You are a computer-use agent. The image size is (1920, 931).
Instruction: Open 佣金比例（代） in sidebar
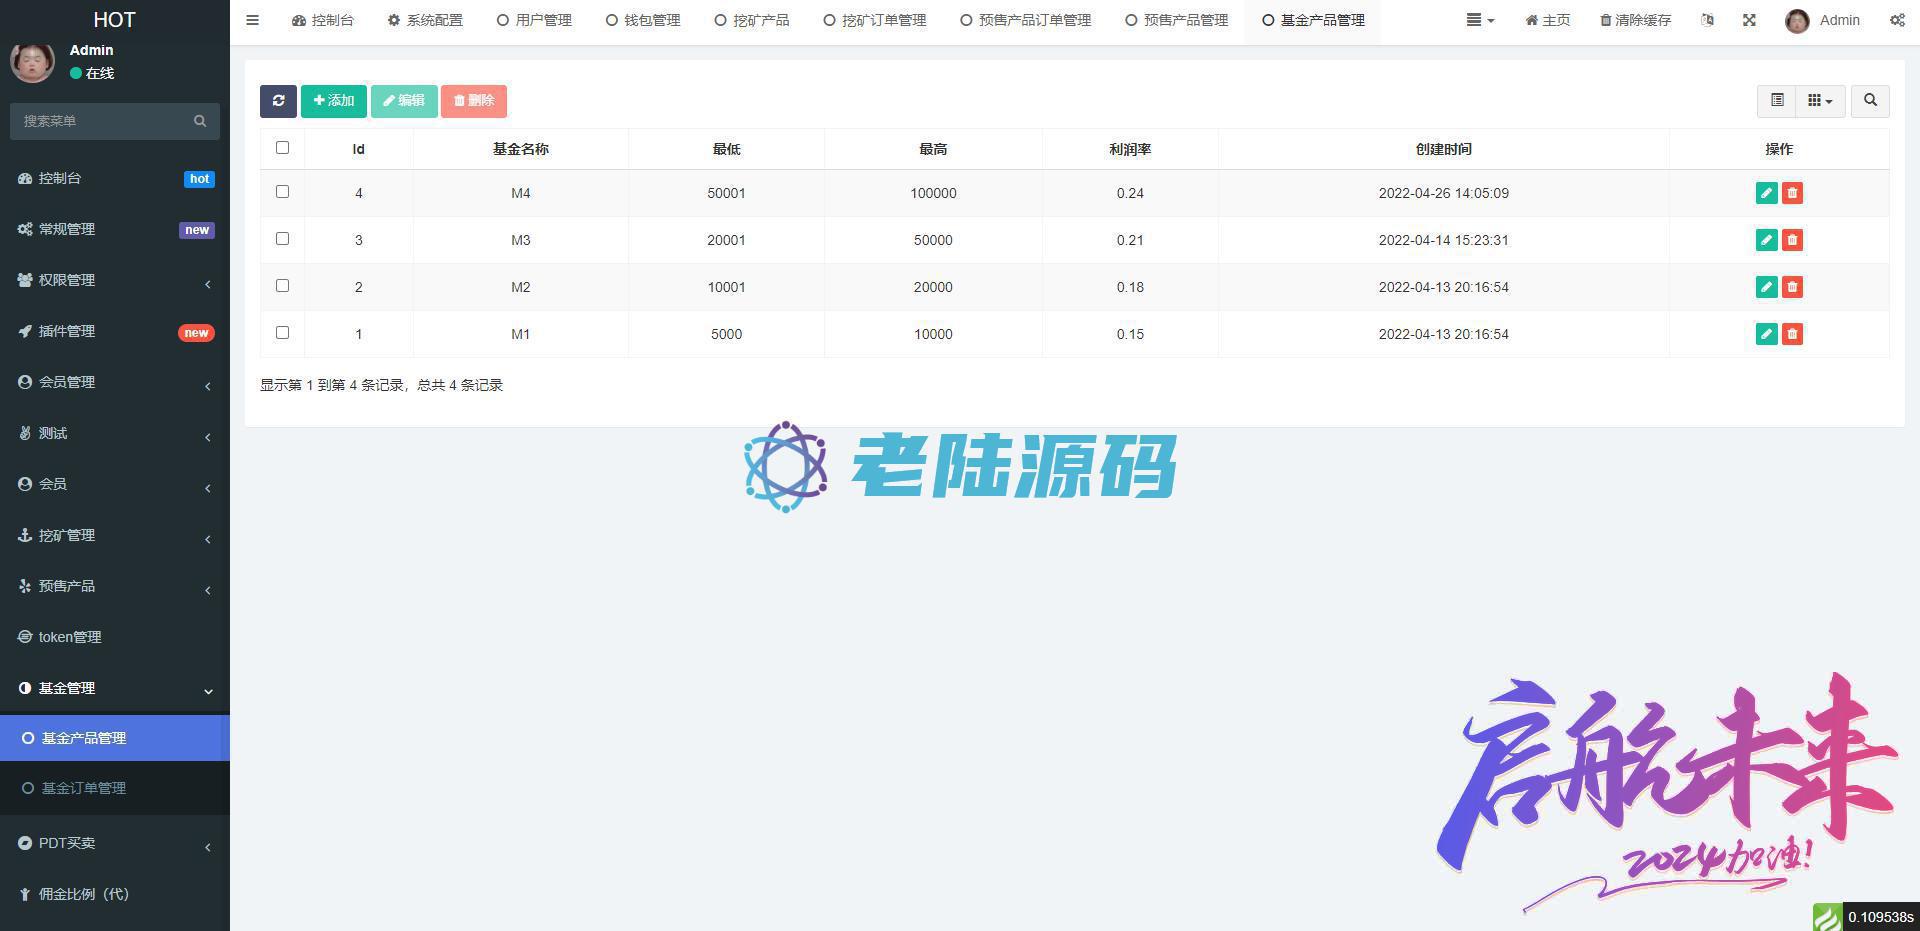click(115, 894)
